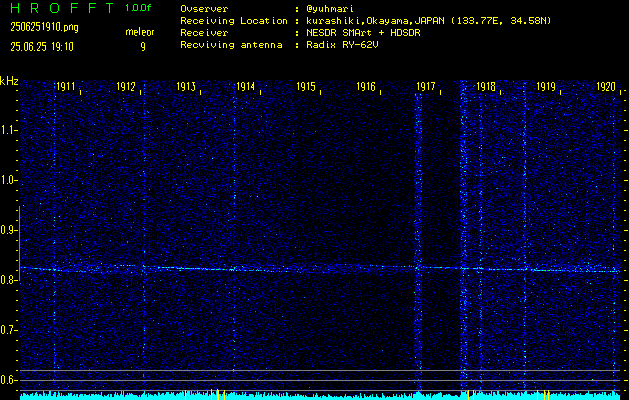Click the 1911 time label
Screen dimensions: 629x400
point(65,87)
